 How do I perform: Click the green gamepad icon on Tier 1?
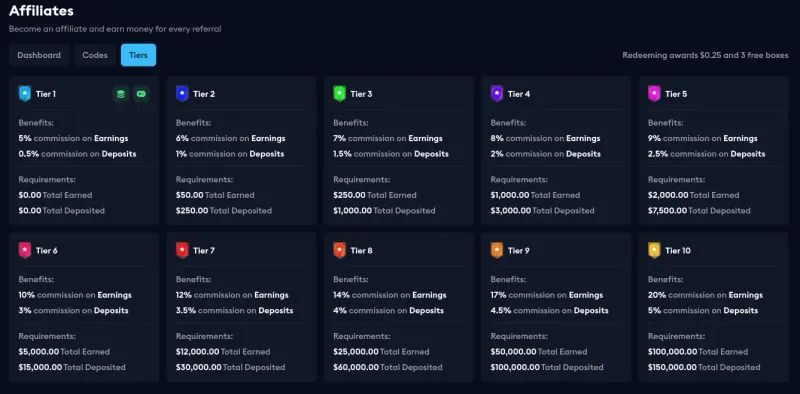(141, 94)
